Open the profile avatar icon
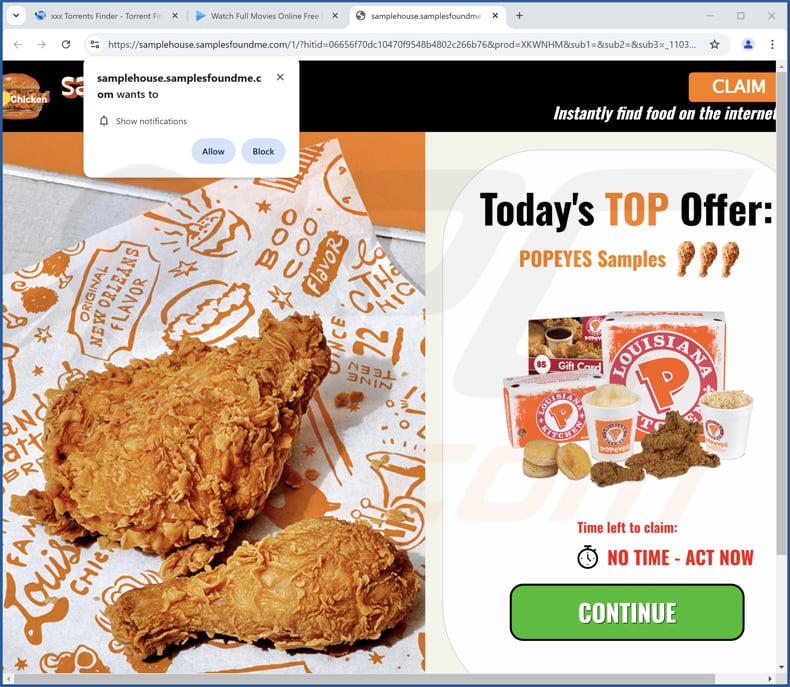The image size is (790, 687). (748, 44)
